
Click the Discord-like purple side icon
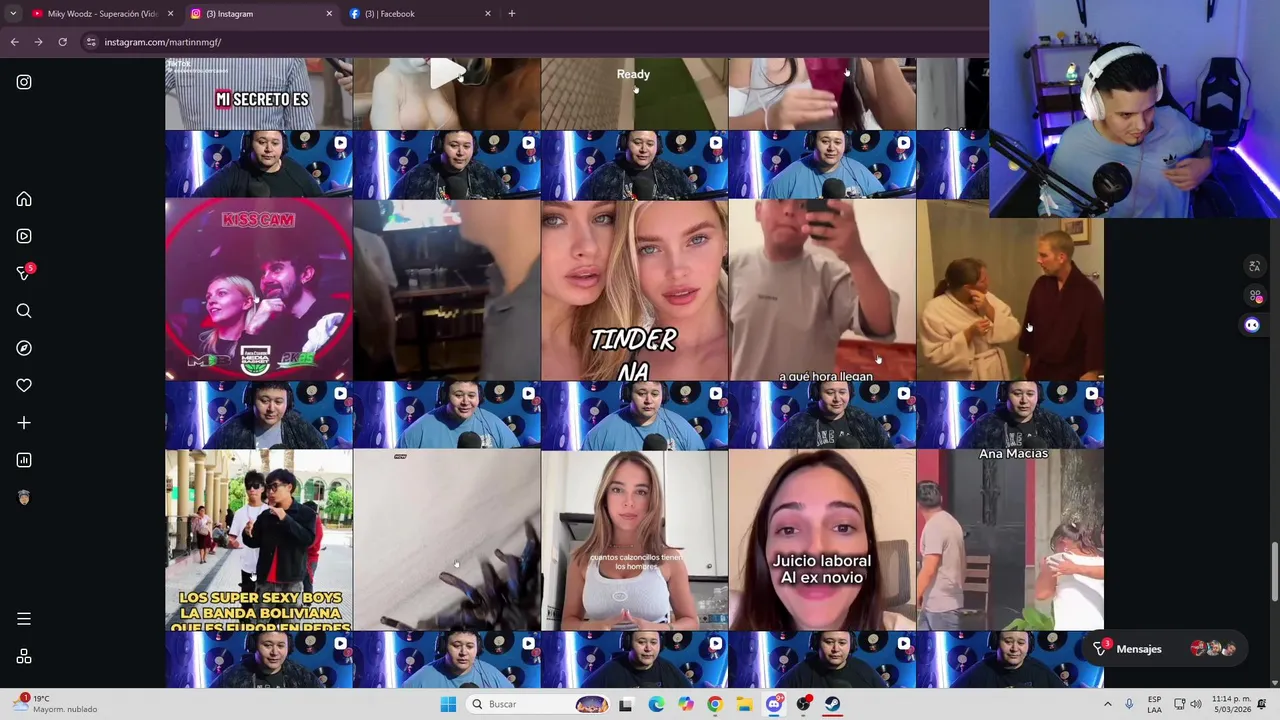[1252, 325]
